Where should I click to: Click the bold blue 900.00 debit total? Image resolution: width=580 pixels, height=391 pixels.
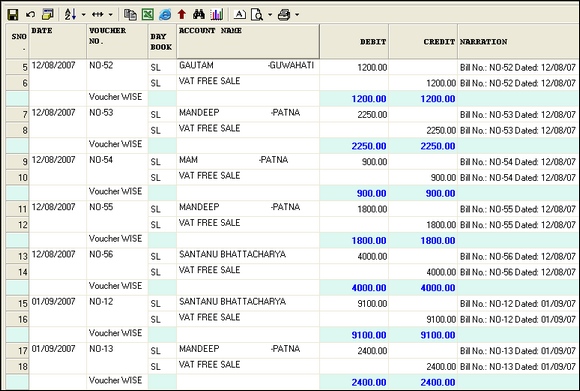(x=371, y=193)
